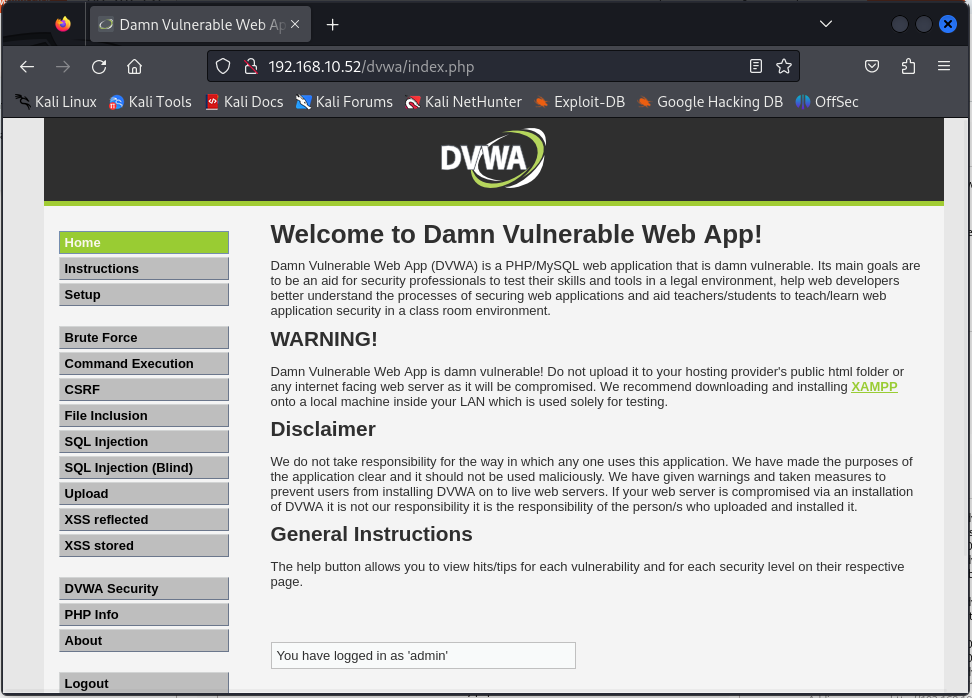Viewport: 972px width, 698px height.
Task: Click the Welcome to Damn Vulnerable Web App heading
Action: coord(516,234)
